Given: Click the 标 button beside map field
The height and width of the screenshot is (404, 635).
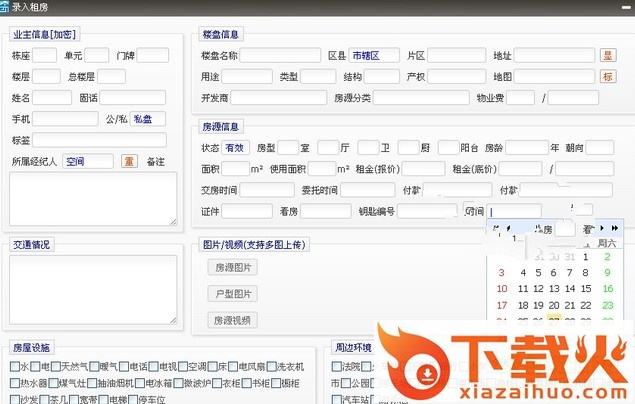Looking at the screenshot, I should pos(608,77).
